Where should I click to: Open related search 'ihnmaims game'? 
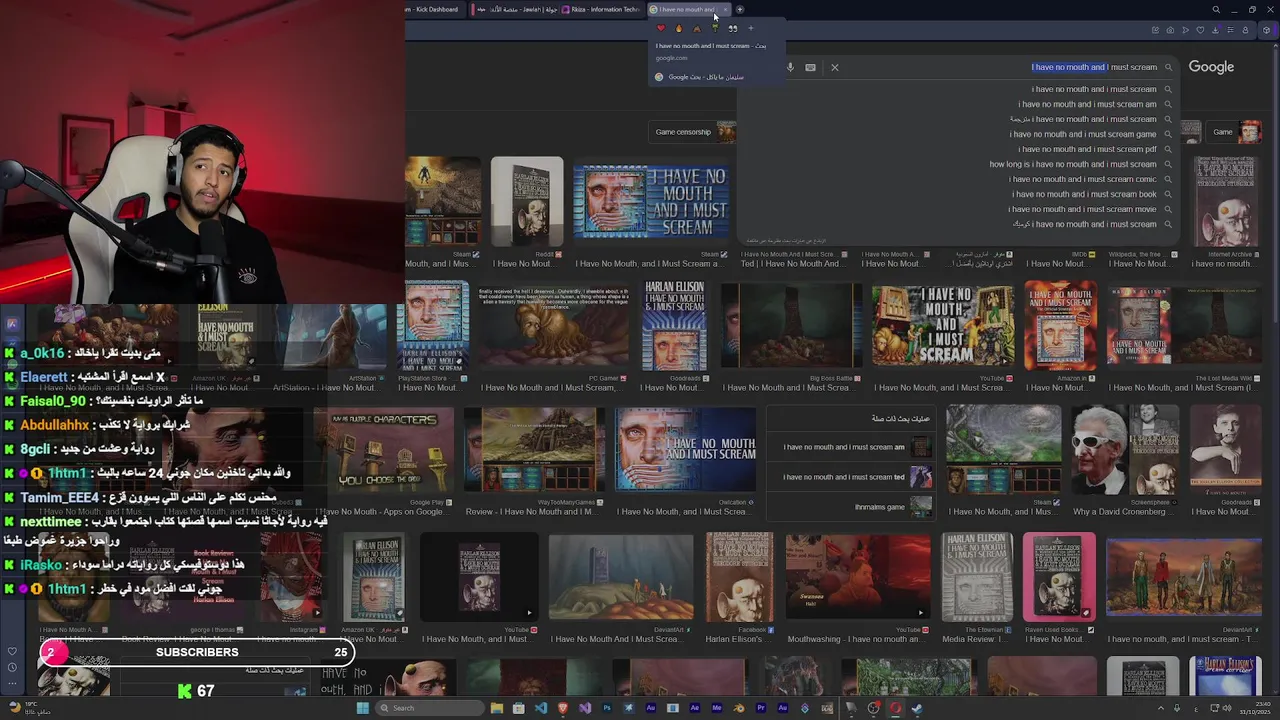point(852,507)
